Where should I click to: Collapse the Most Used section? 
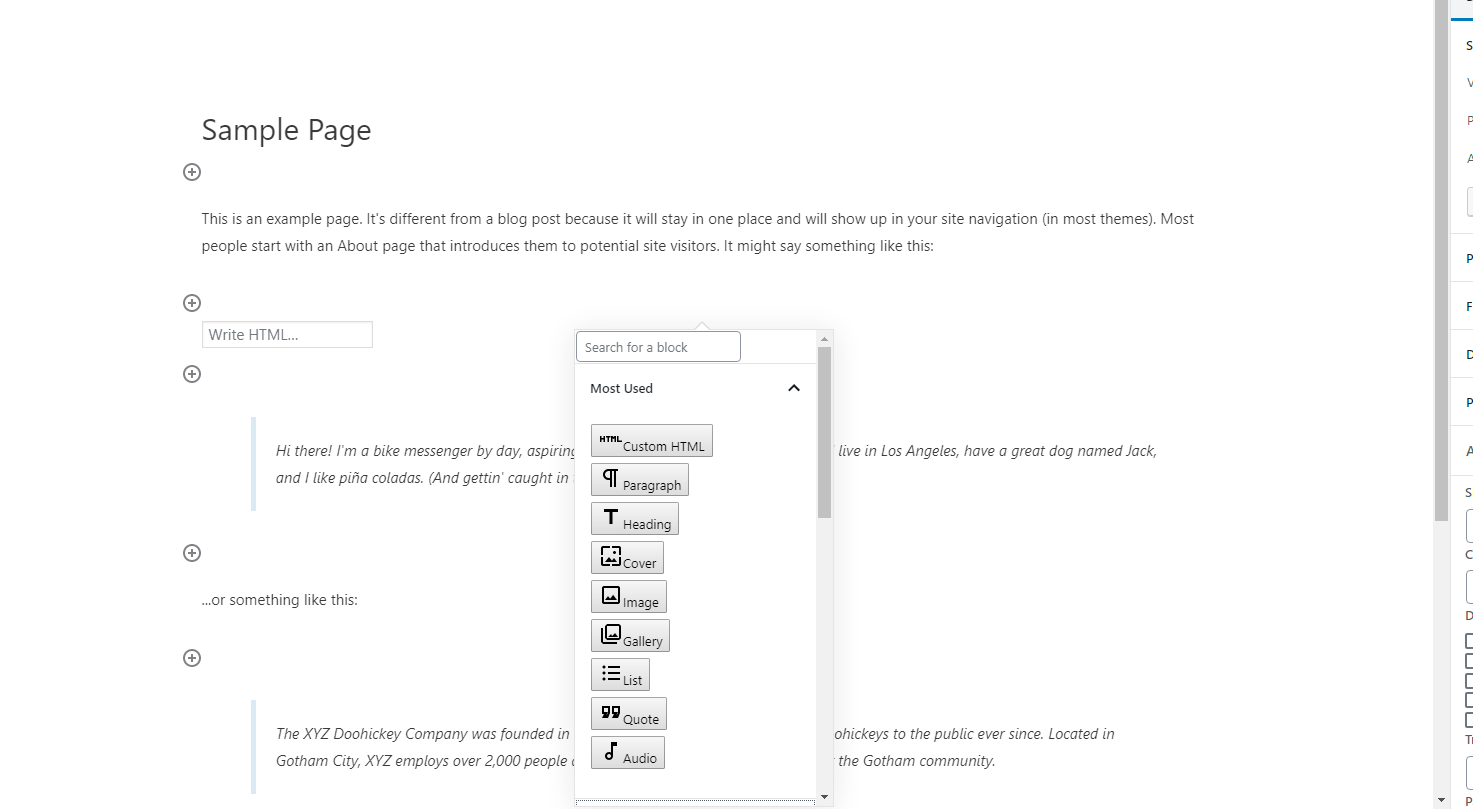(x=793, y=388)
